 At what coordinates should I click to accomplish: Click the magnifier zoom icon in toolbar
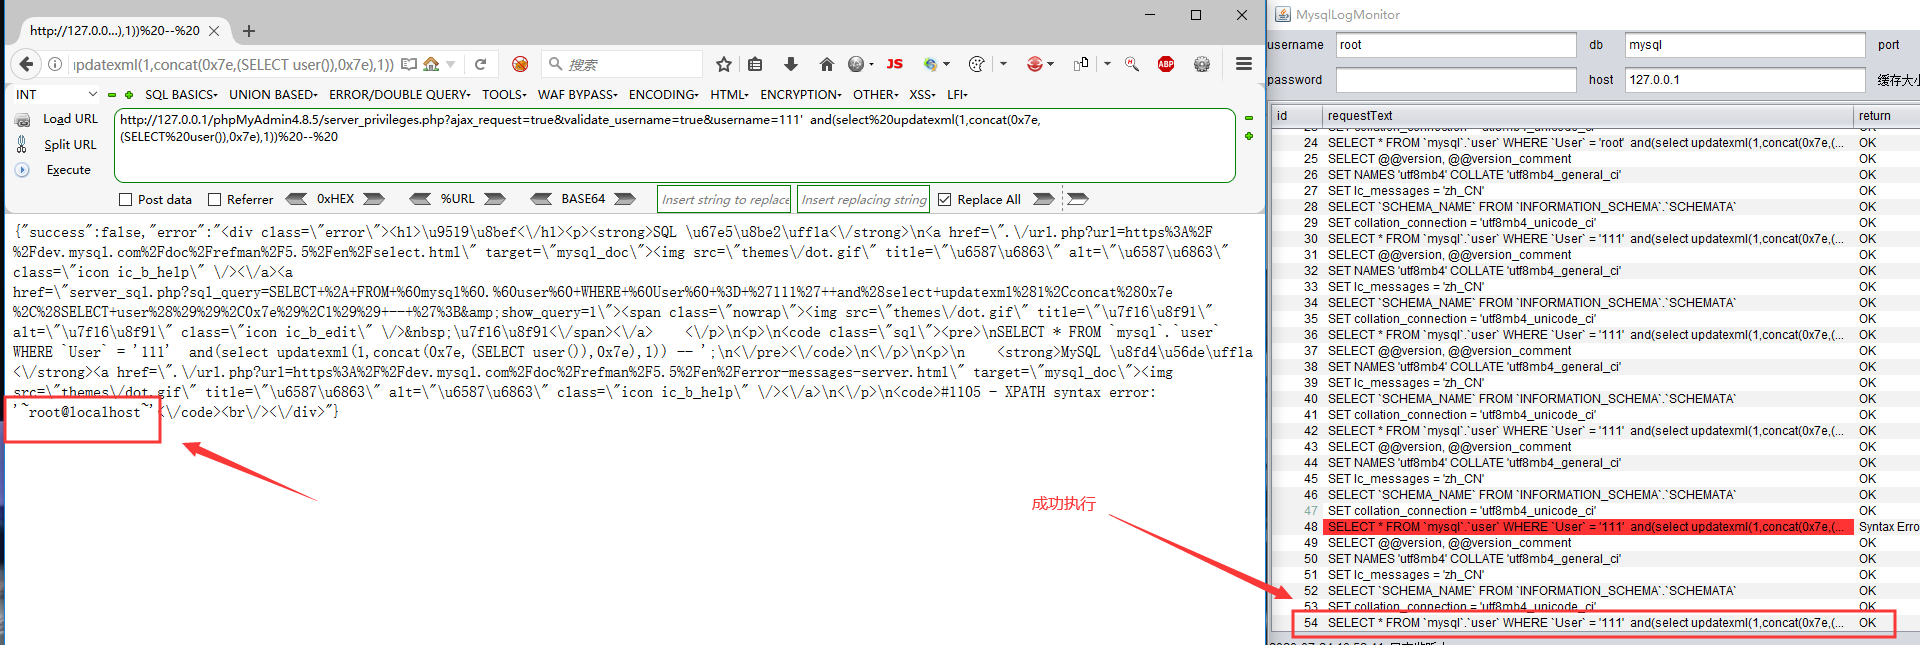[1132, 64]
